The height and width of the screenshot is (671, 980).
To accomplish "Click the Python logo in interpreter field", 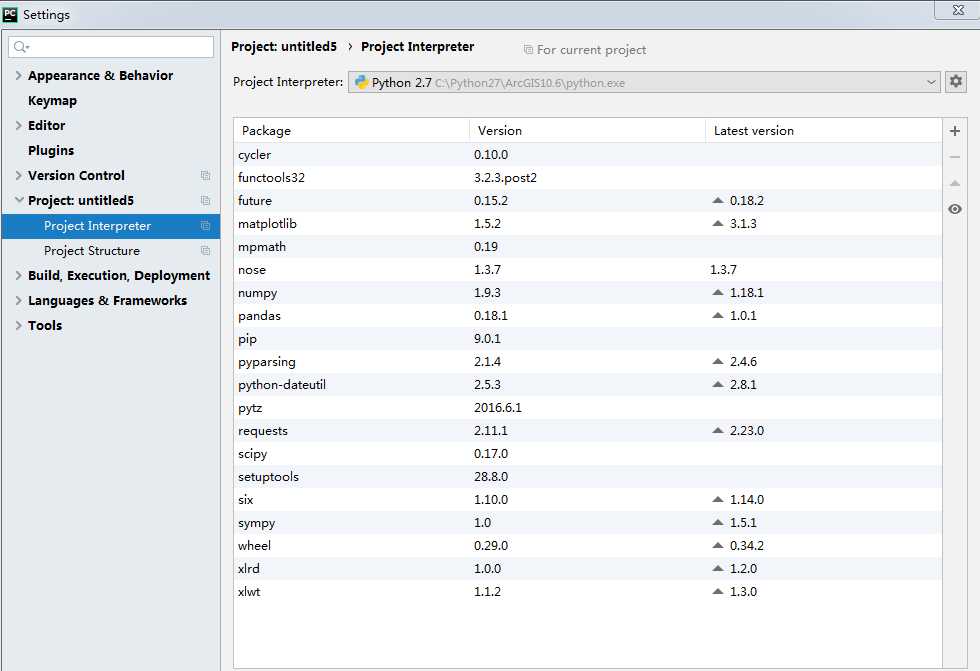I will [361, 82].
